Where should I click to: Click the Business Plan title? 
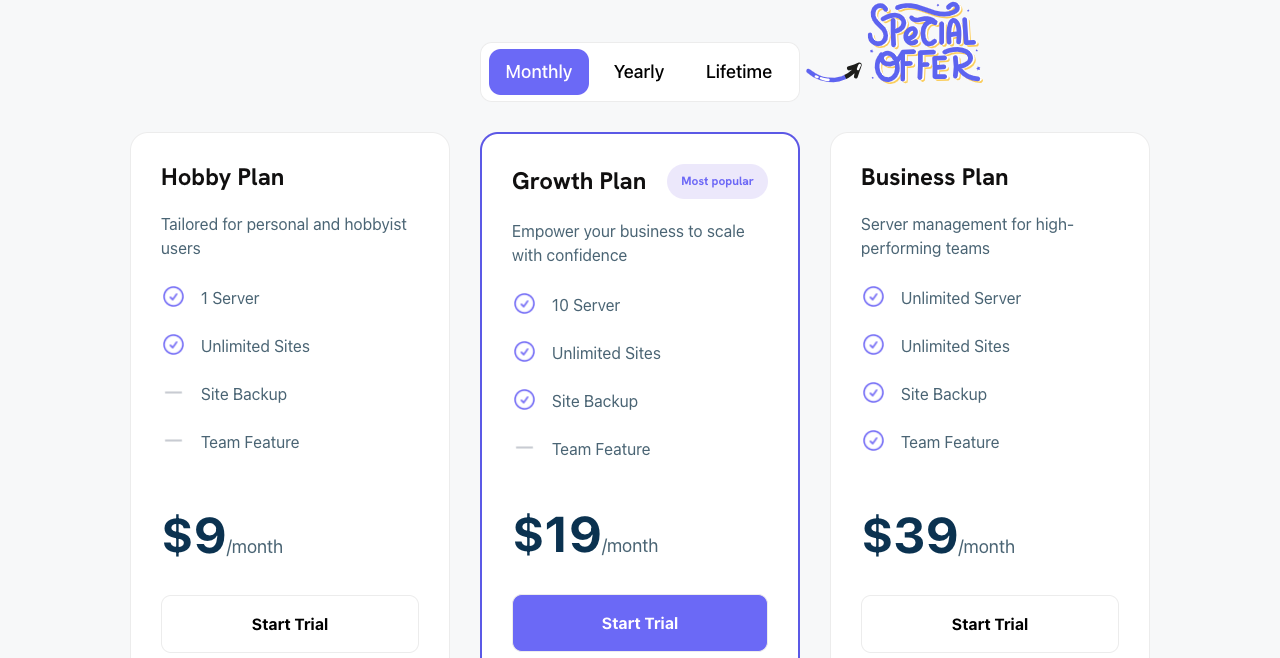click(934, 177)
